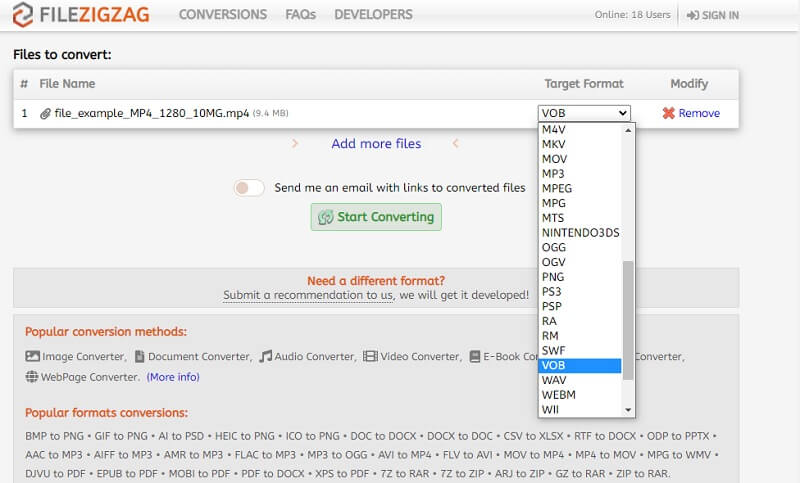Screen dimensions: 800x483
Task: Toggle the email notification switch
Action: 249,188
